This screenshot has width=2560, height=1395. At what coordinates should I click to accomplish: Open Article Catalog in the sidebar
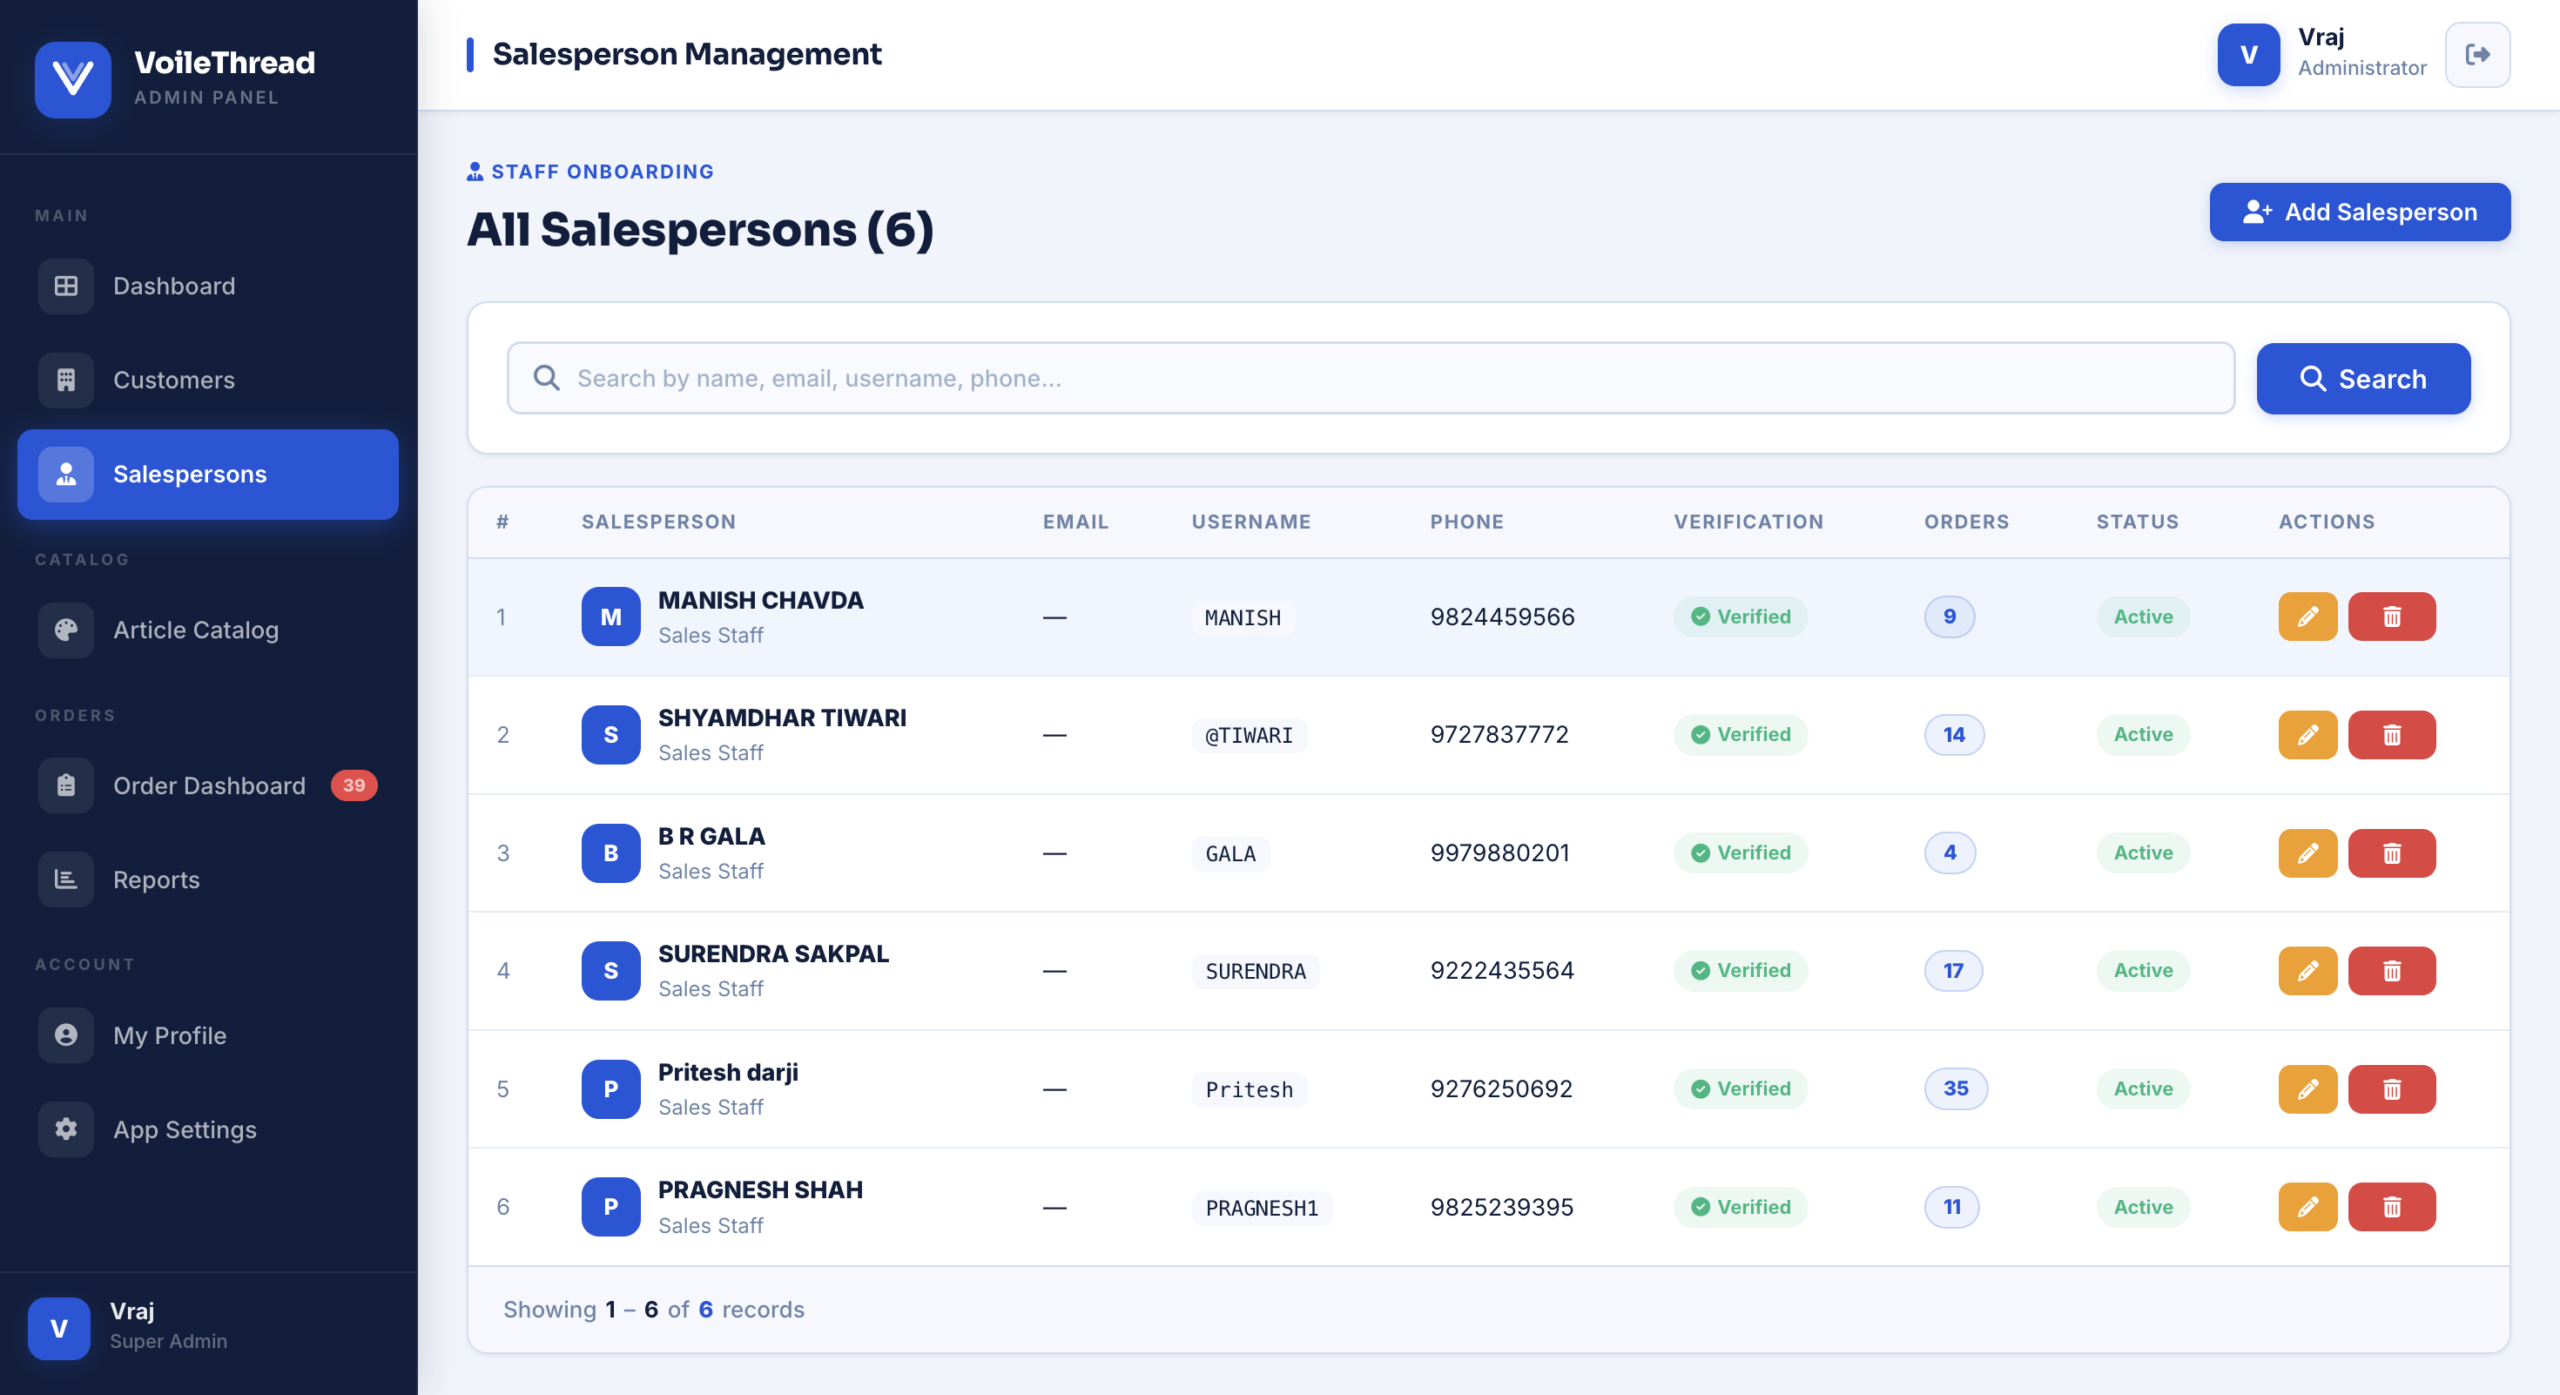click(195, 630)
